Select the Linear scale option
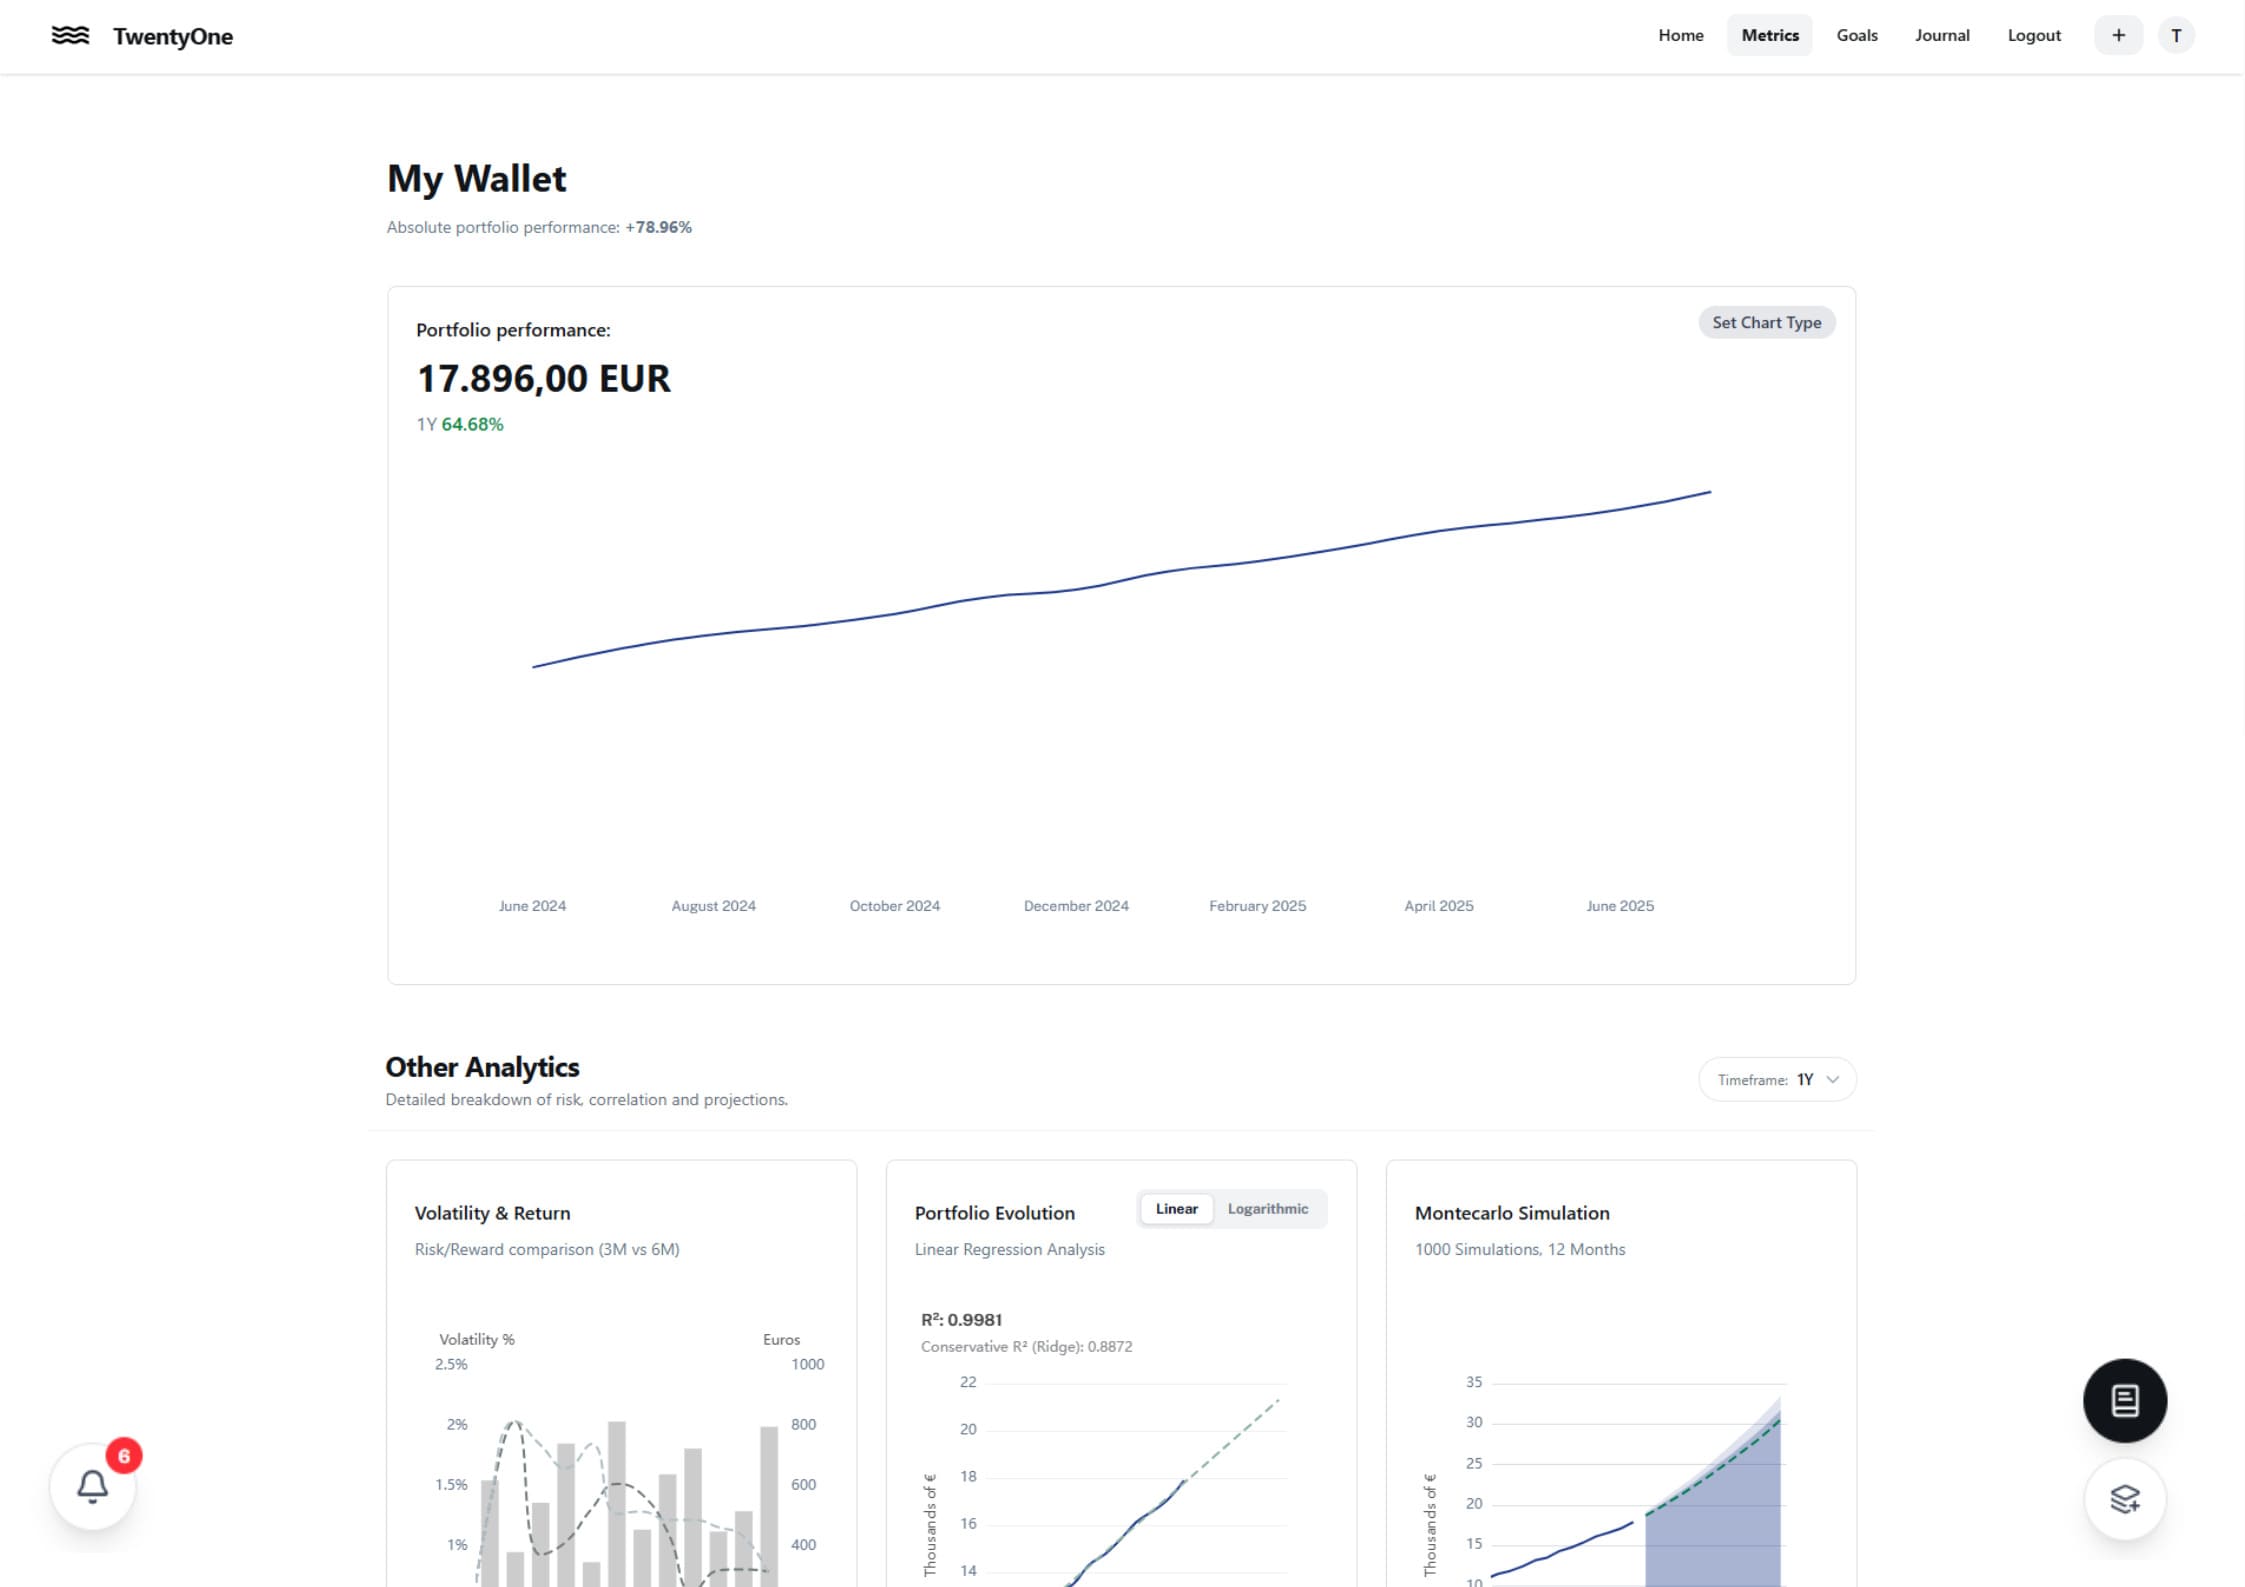 coord(1176,1209)
